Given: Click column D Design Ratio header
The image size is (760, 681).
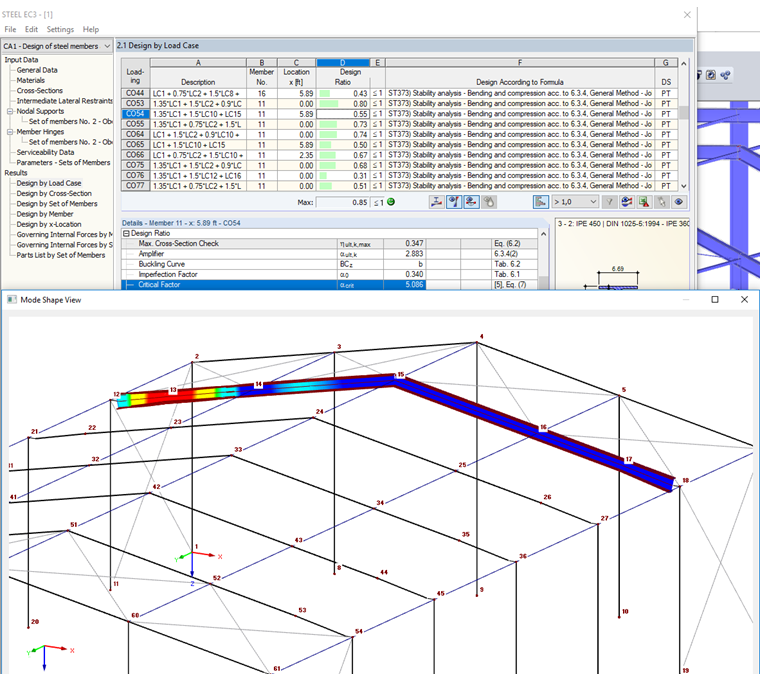Looking at the screenshot, I should click(x=343, y=63).
